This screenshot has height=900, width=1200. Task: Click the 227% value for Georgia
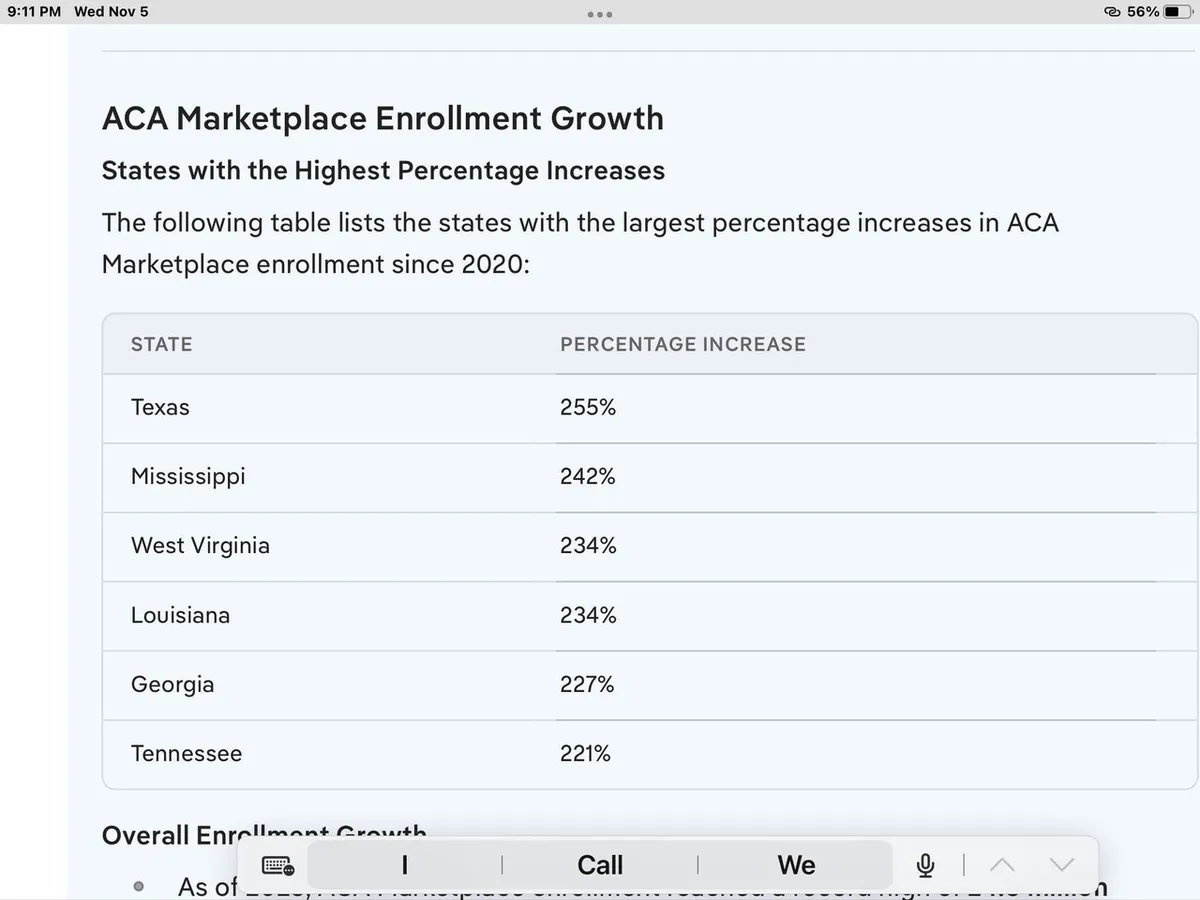[587, 685]
